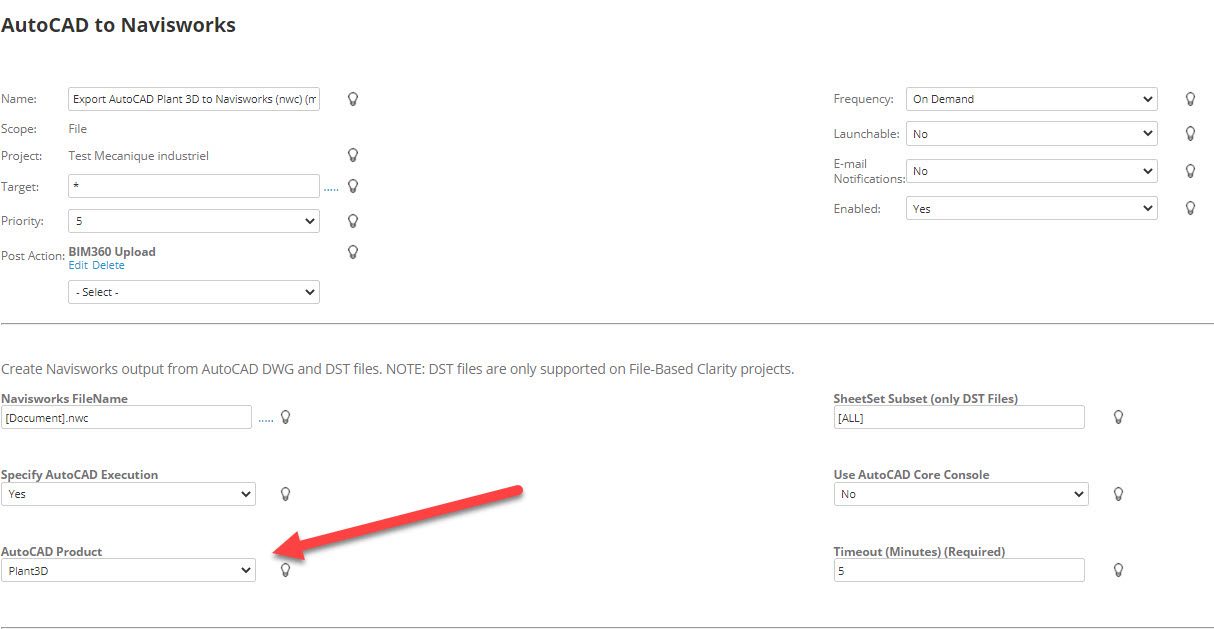Click the dotted browse link beside Target

(x=331, y=187)
